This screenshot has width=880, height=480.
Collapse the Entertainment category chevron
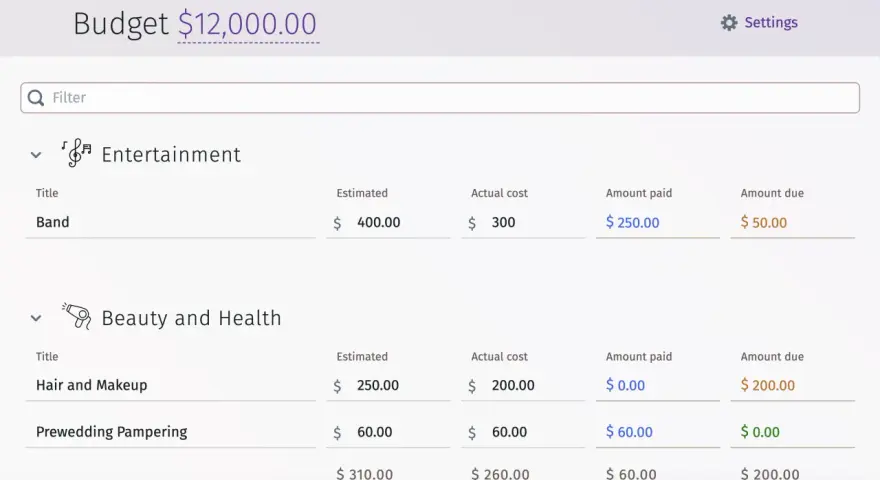(x=36, y=155)
